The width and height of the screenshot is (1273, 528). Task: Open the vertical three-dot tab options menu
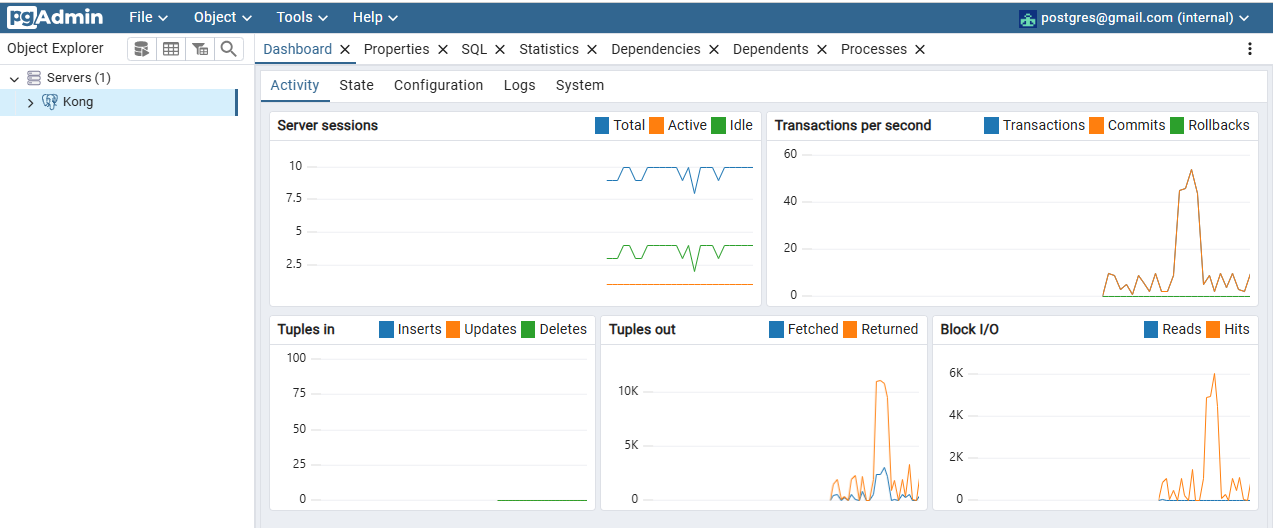coord(1249,49)
